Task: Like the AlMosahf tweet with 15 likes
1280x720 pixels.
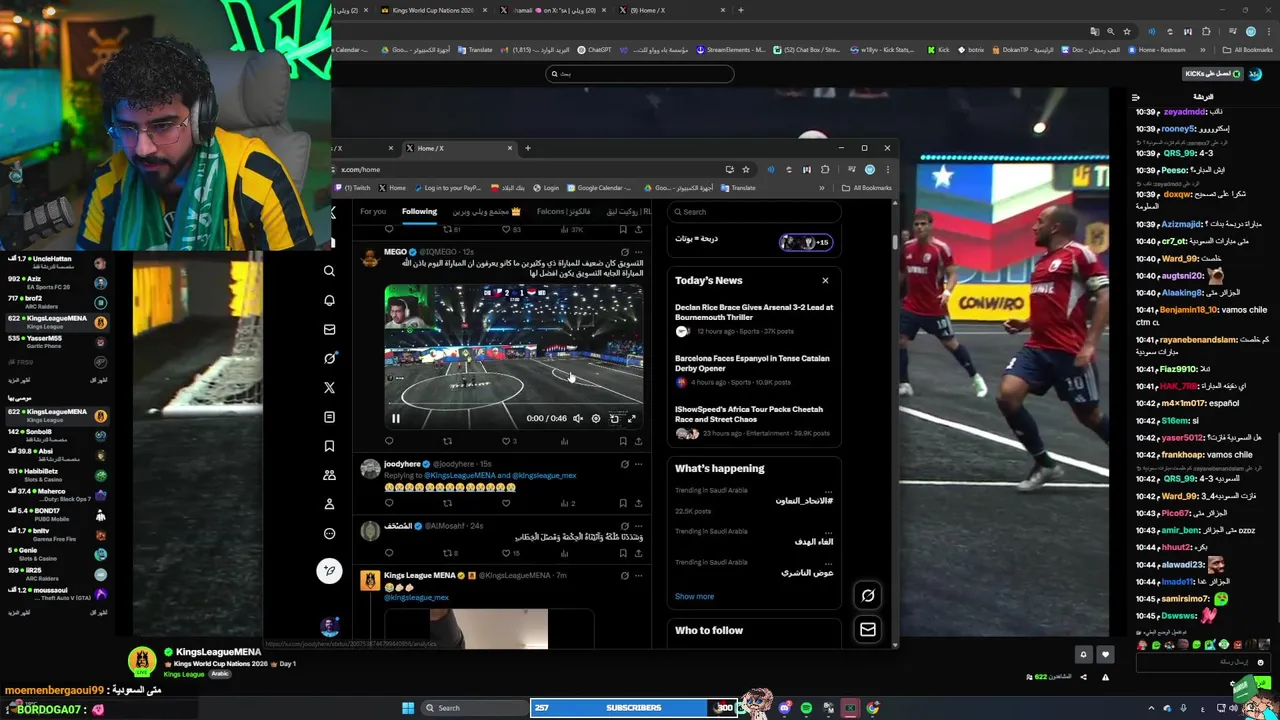Action: (x=510, y=553)
